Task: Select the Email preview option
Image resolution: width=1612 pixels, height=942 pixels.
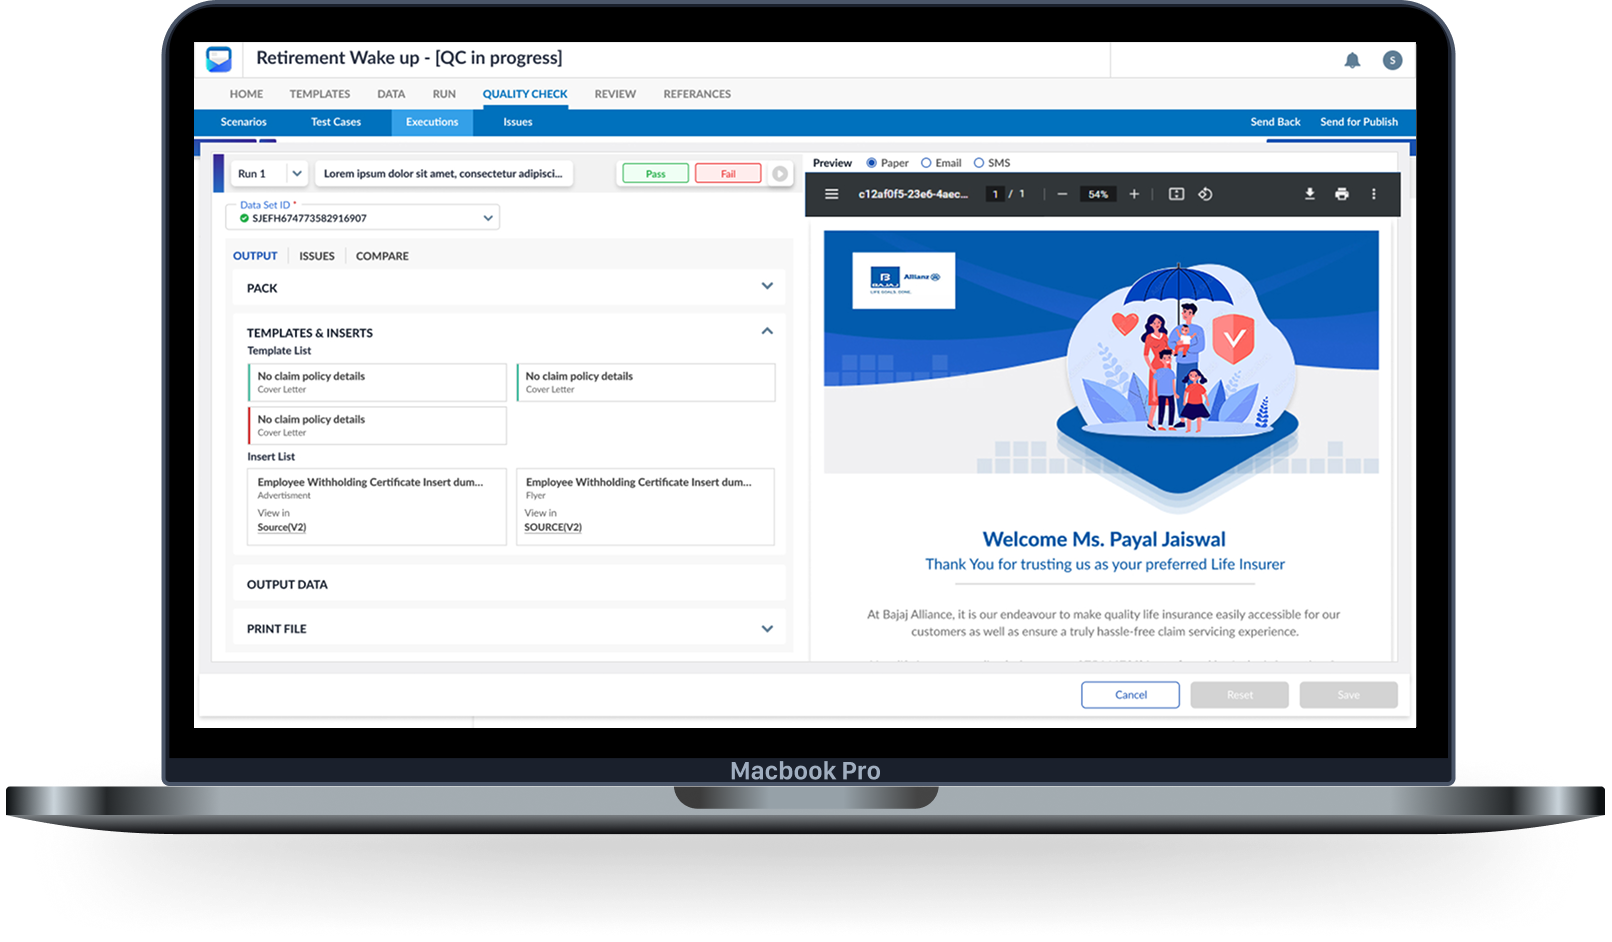Action: [x=926, y=163]
